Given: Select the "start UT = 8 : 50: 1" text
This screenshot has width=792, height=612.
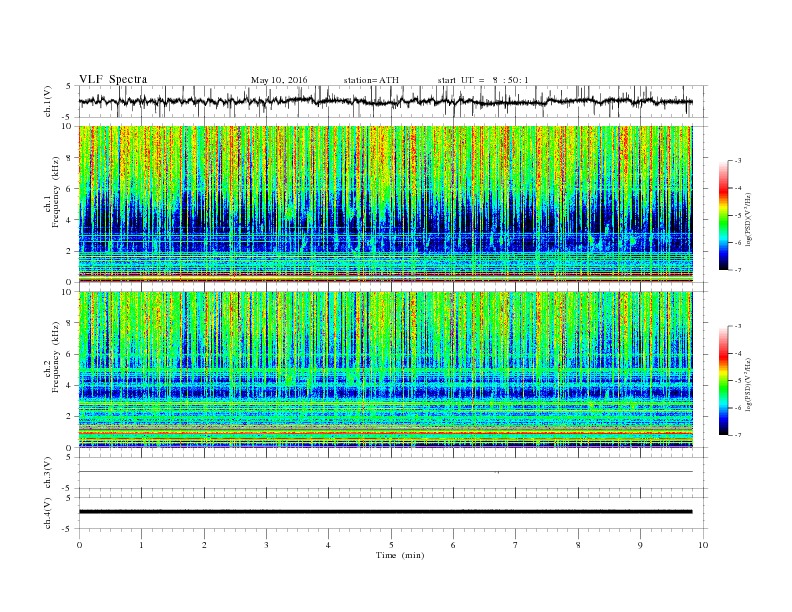Looking at the screenshot, I should tap(483, 80).
